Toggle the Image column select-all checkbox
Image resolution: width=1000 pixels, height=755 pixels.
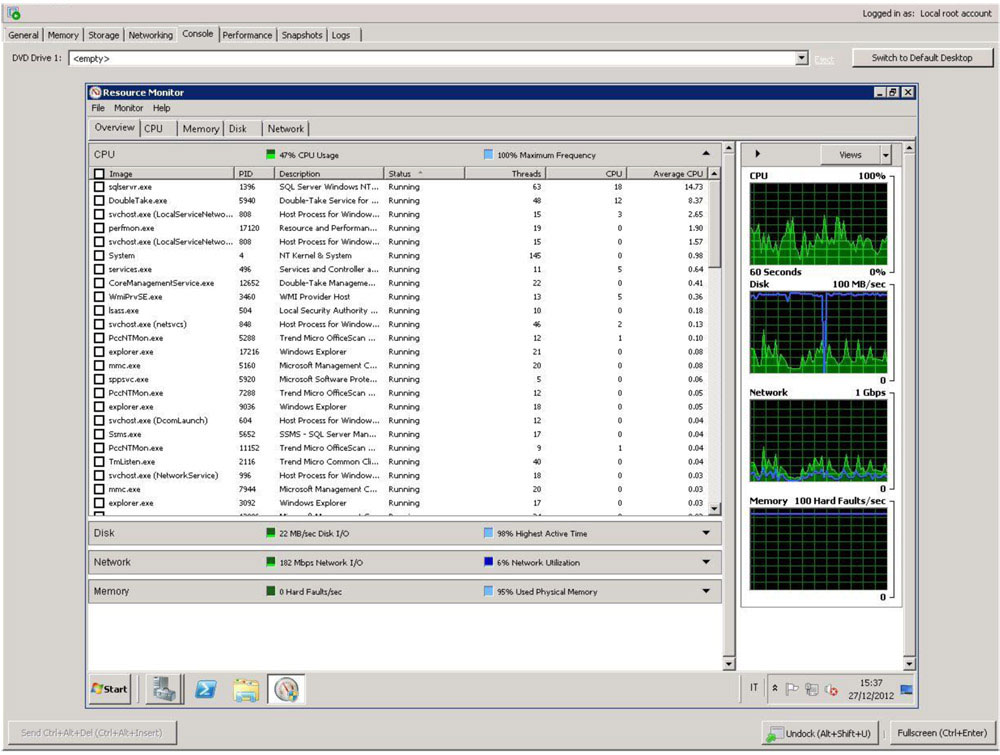pyautogui.click(x=99, y=173)
